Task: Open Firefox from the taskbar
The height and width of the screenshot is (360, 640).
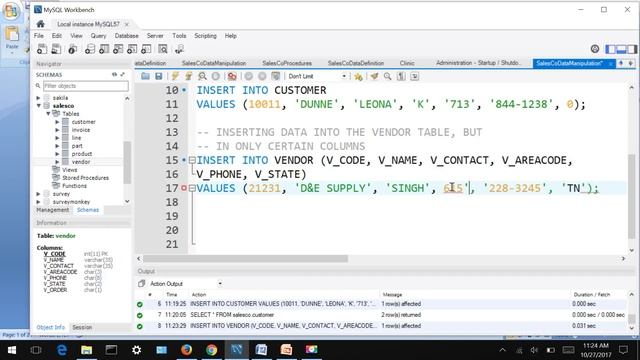Action: [x=187, y=350]
